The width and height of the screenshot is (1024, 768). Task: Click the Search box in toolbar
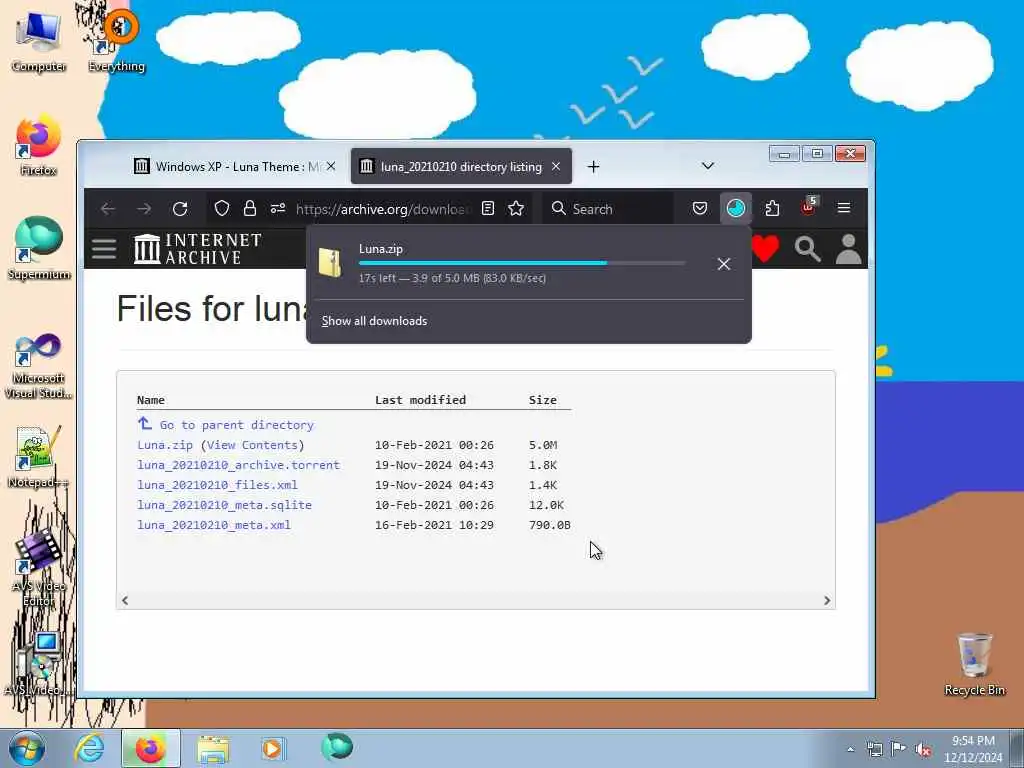coord(607,209)
